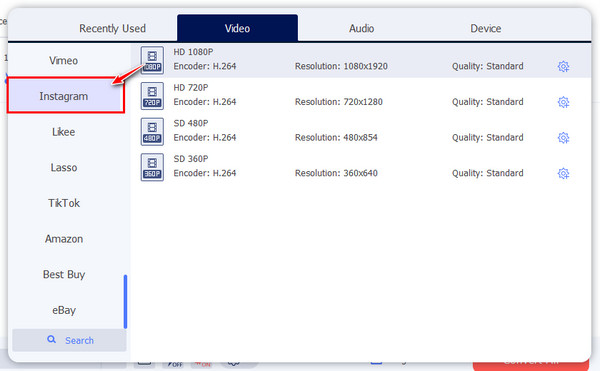
Task: Choose Lasso from the sidebar
Action: (64, 168)
